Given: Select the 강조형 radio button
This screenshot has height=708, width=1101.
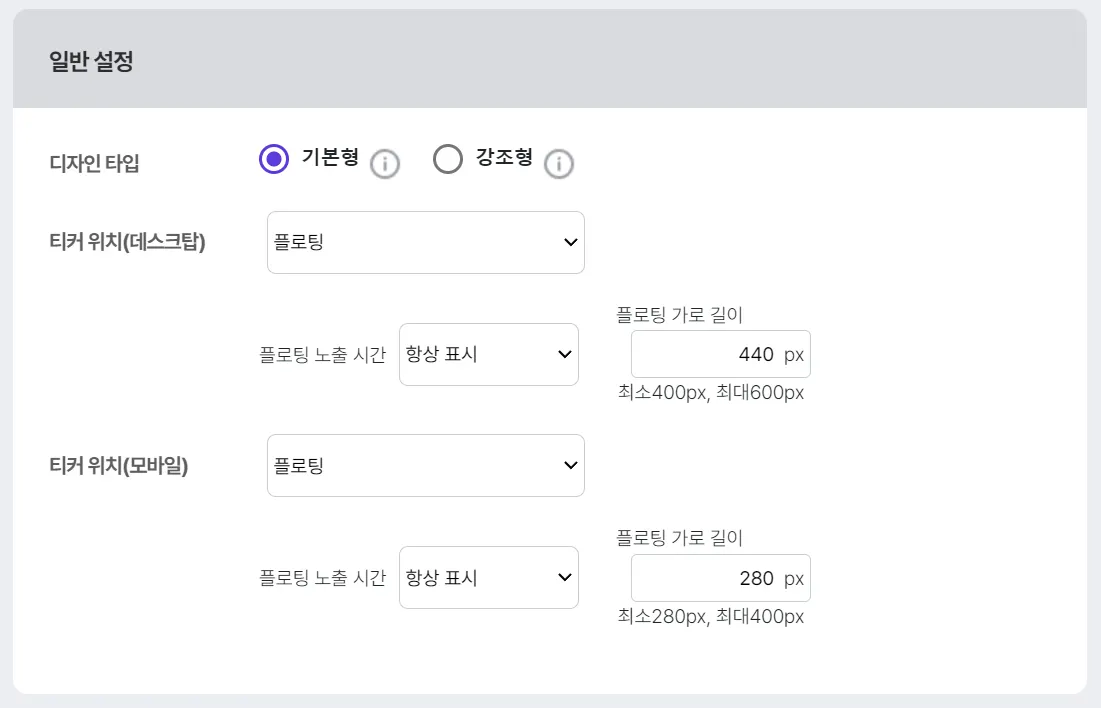Looking at the screenshot, I should click(x=447, y=160).
